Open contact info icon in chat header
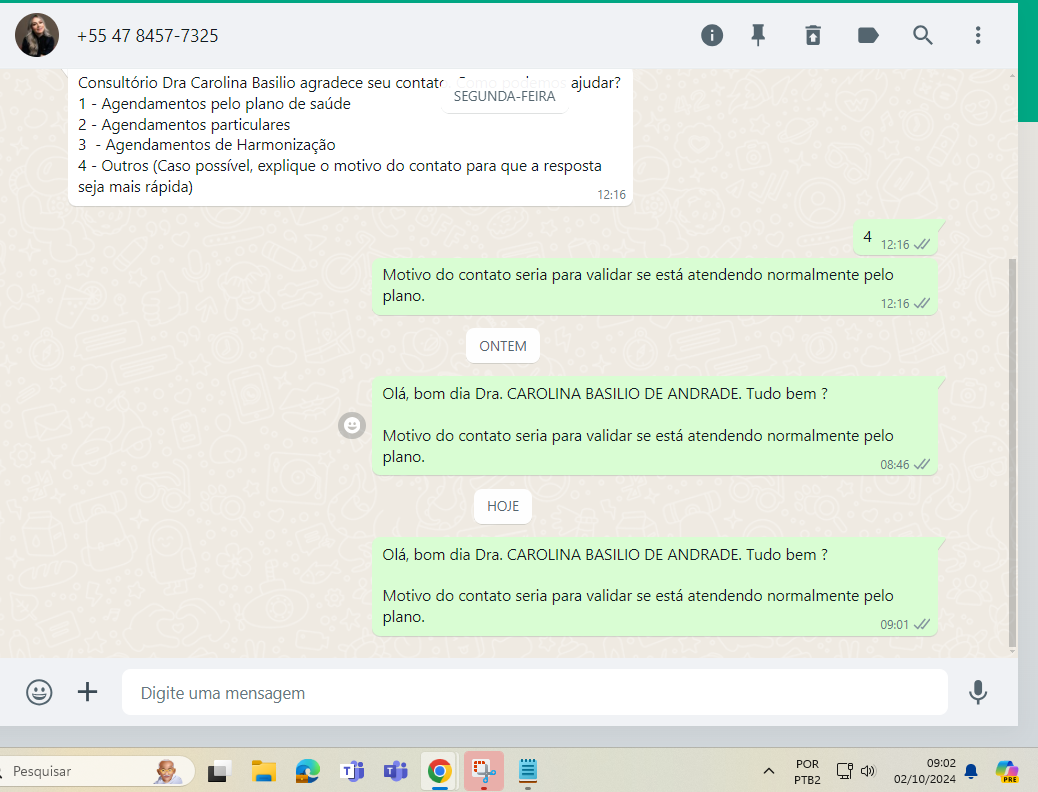 click(712, 35)
